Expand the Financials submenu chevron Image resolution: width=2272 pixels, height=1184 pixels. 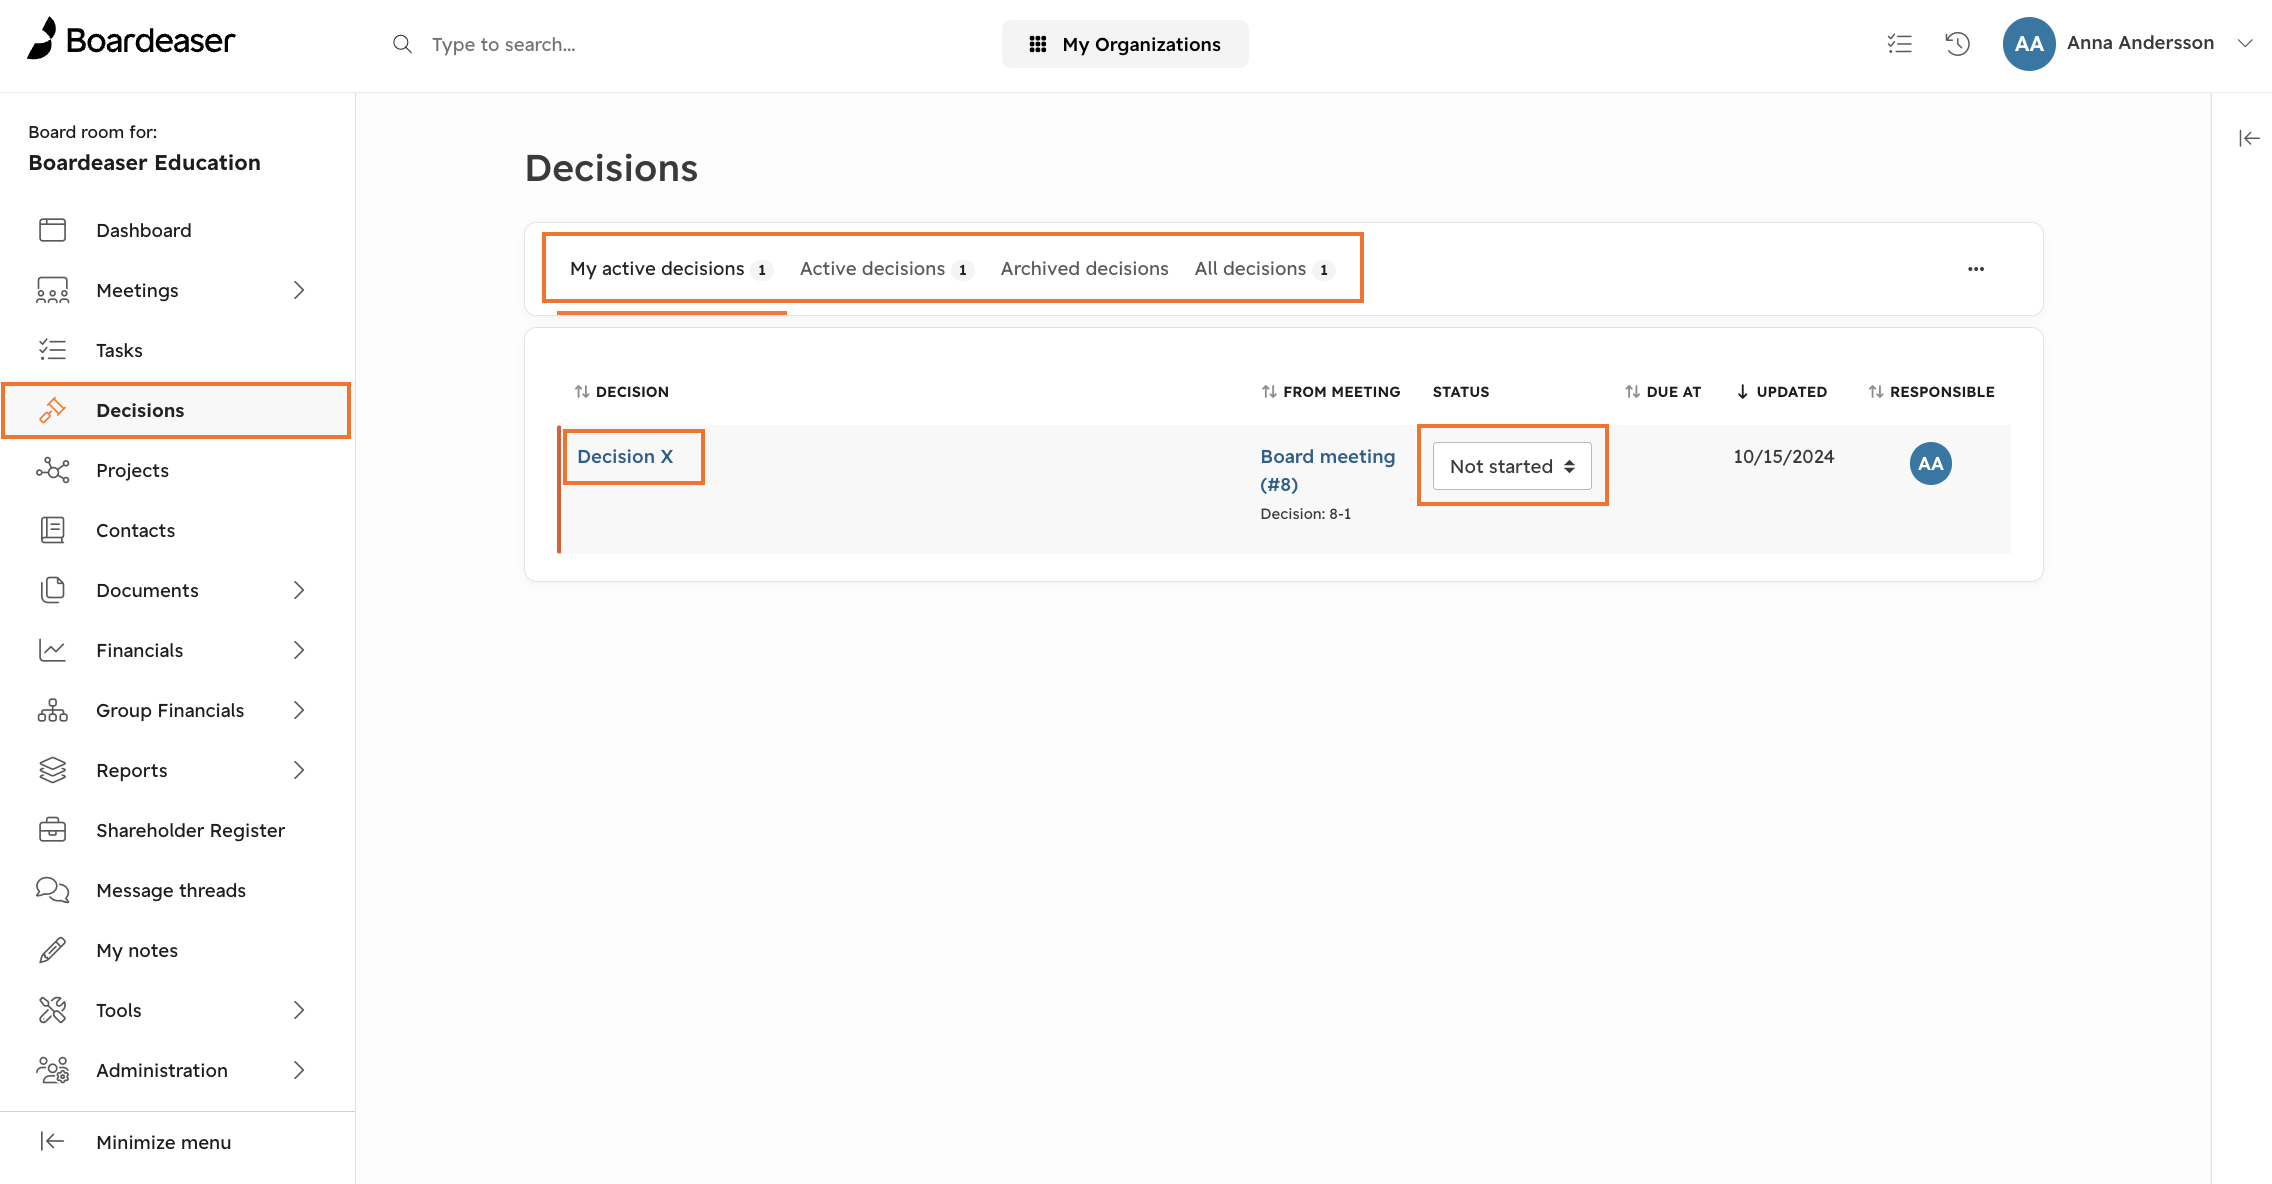click(299, 650)
